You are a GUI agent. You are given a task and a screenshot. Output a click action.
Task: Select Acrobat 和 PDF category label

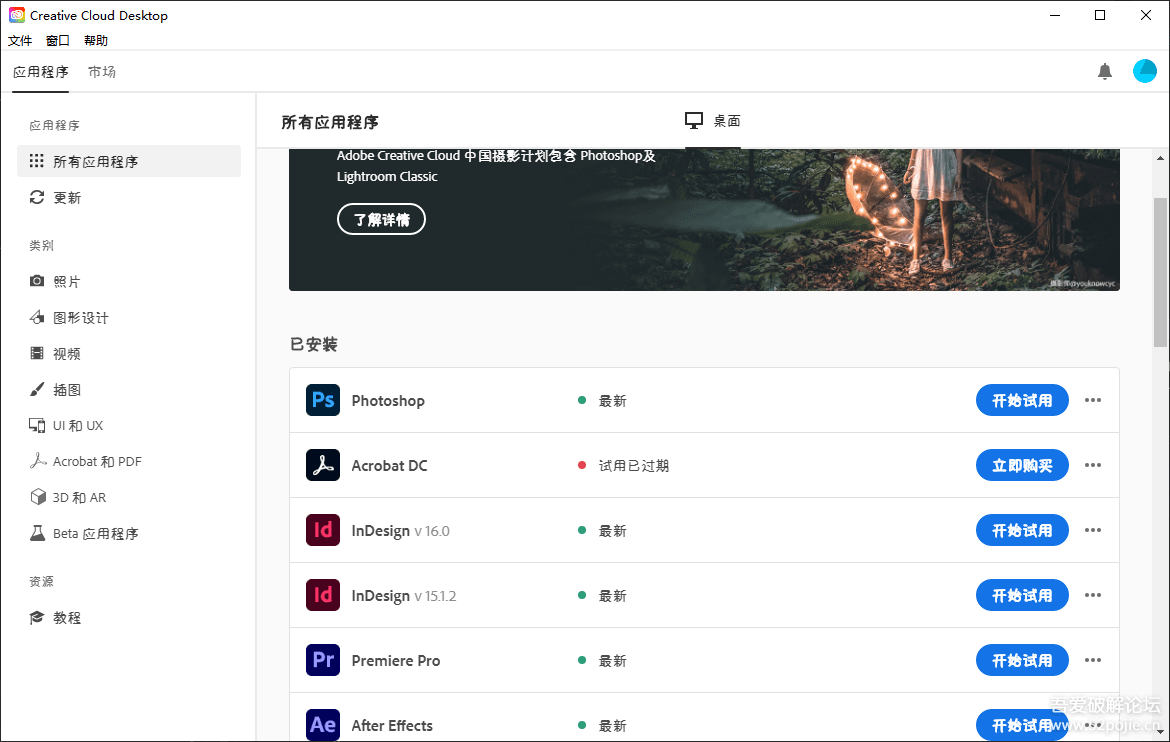tap(97, 461)
